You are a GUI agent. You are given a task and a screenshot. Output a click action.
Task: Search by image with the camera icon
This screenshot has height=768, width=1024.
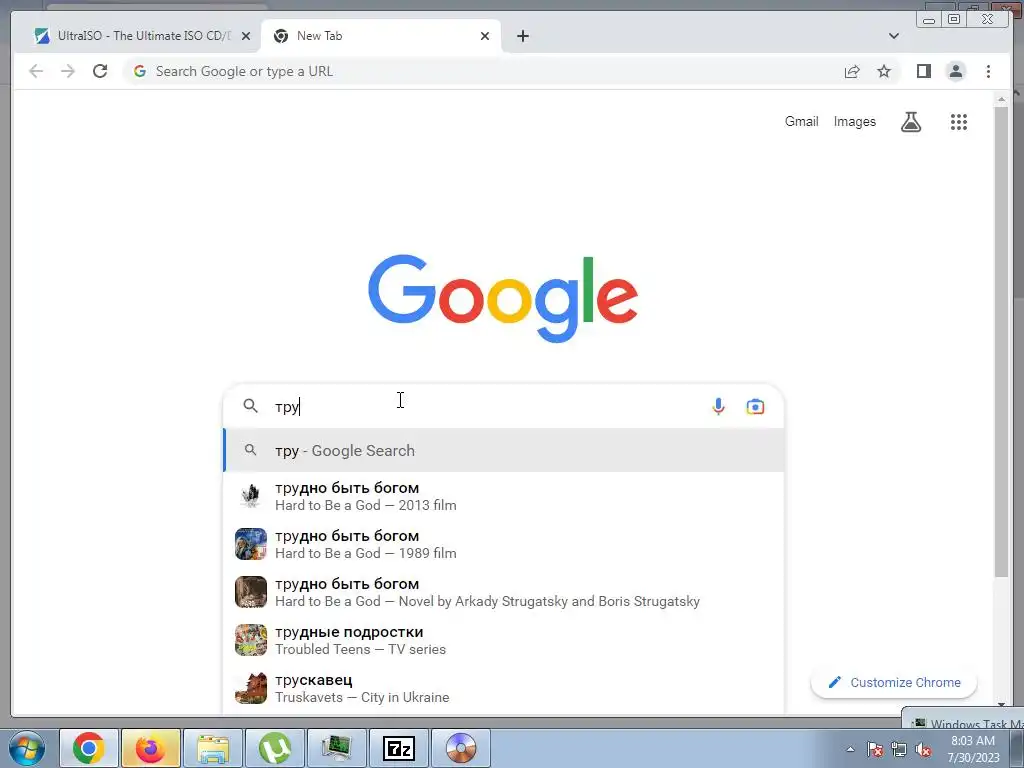point(755,406)
